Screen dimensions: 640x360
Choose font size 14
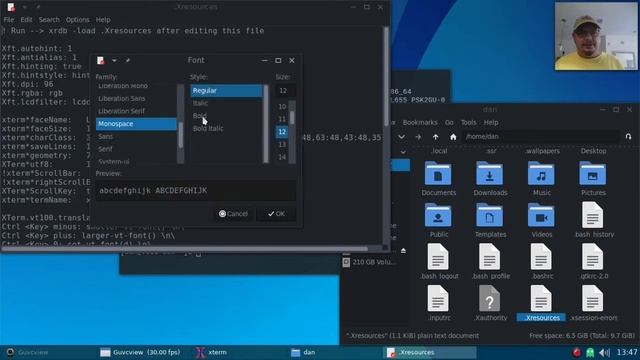pyautogui.click(x=282, y=157)
